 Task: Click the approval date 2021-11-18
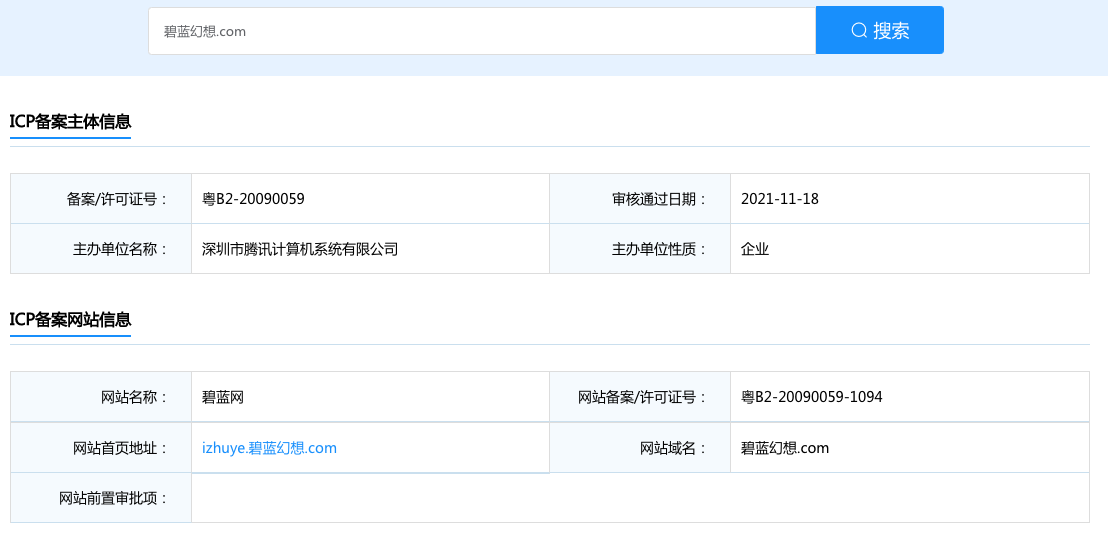pos(779,199)
